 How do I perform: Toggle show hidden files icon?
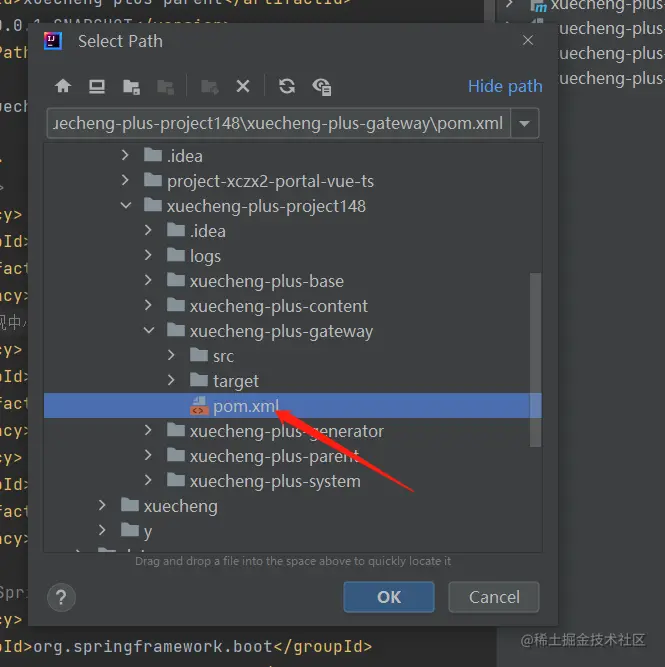(322, 87)
